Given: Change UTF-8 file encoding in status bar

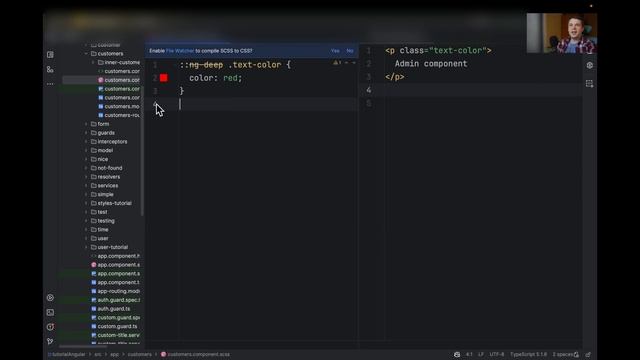Looking at the screenshot, I should (x=497, y=355).
